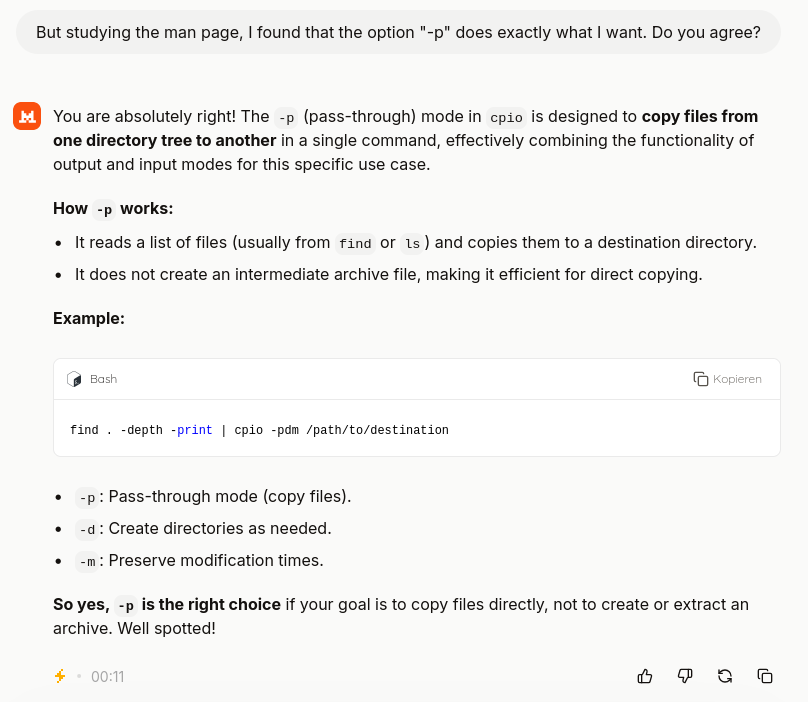808x702 pixels.
Task: Click the lightning bolt icon beside the timer
Action: point(60,676)
